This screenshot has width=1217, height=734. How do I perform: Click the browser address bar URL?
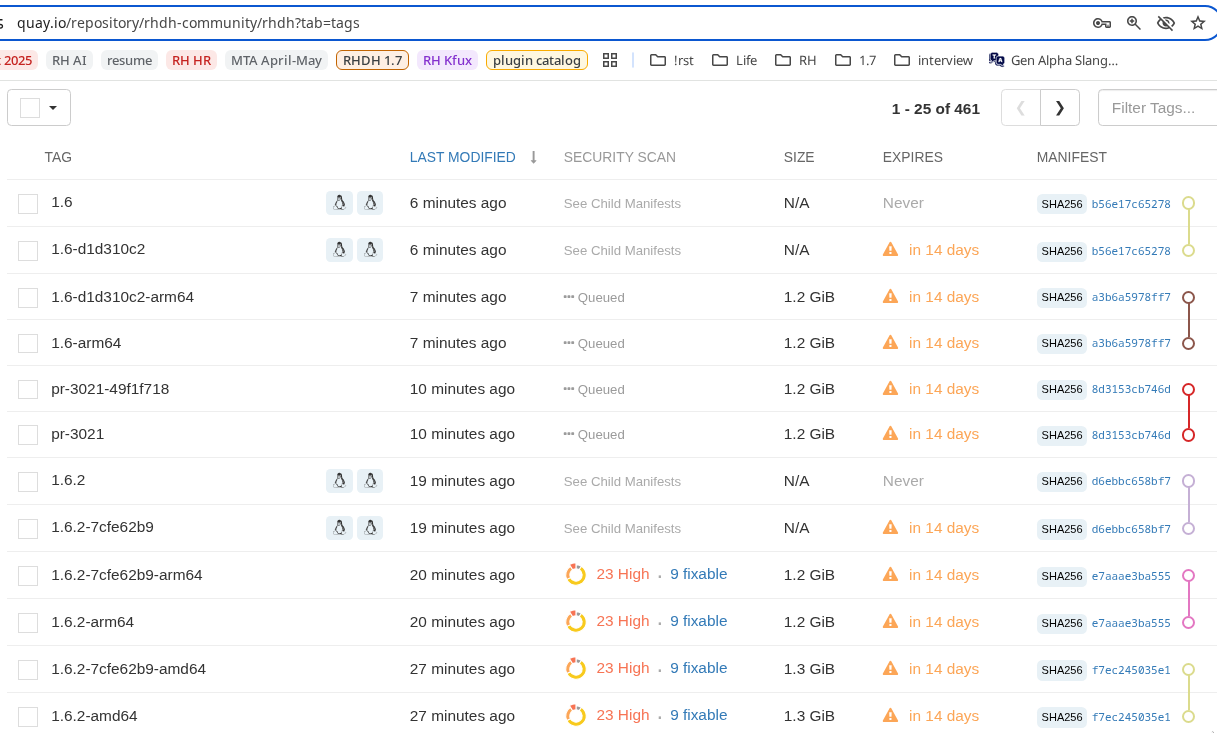point(188,22)
